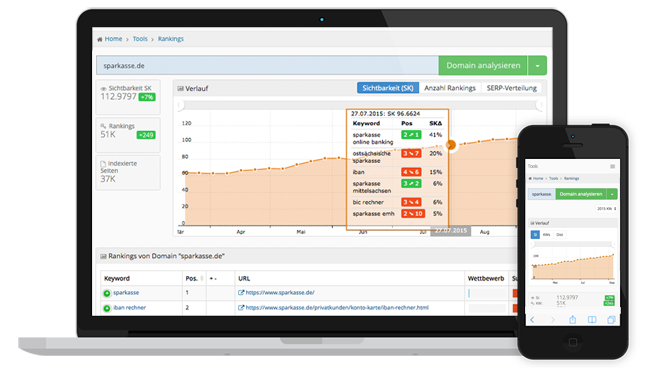Open Tools link in laptop breadcrumb
This screenshot has width=650, height=368.
pyautogui.click(x=140, y=39)
